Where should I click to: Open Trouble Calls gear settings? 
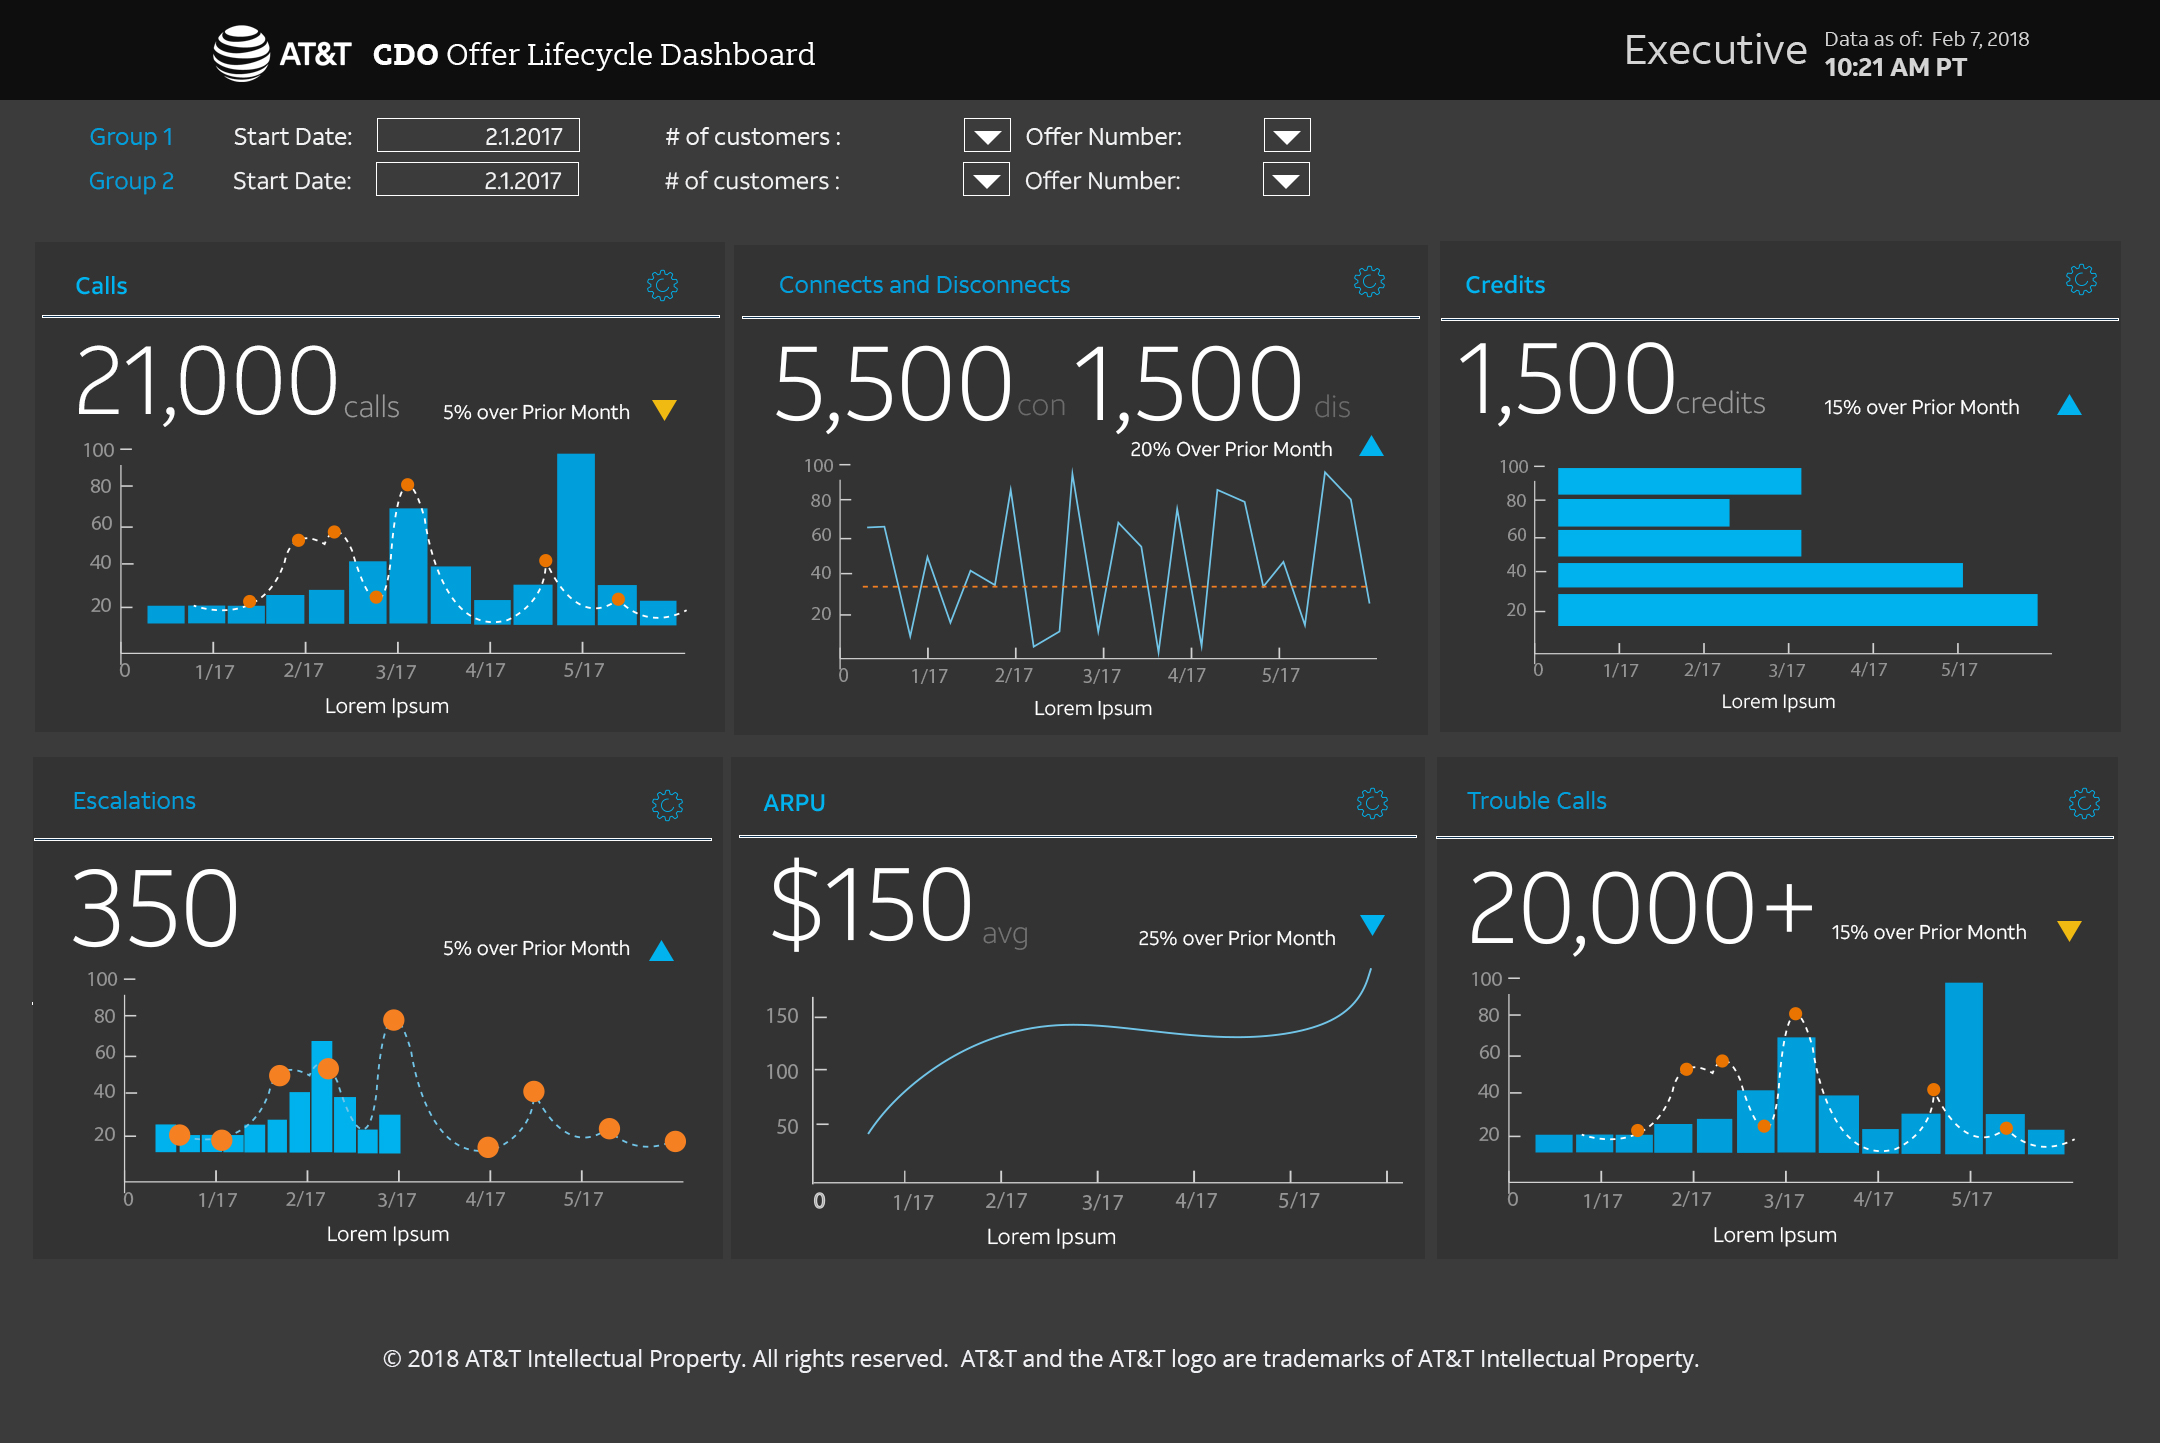tap(2084, 803)
